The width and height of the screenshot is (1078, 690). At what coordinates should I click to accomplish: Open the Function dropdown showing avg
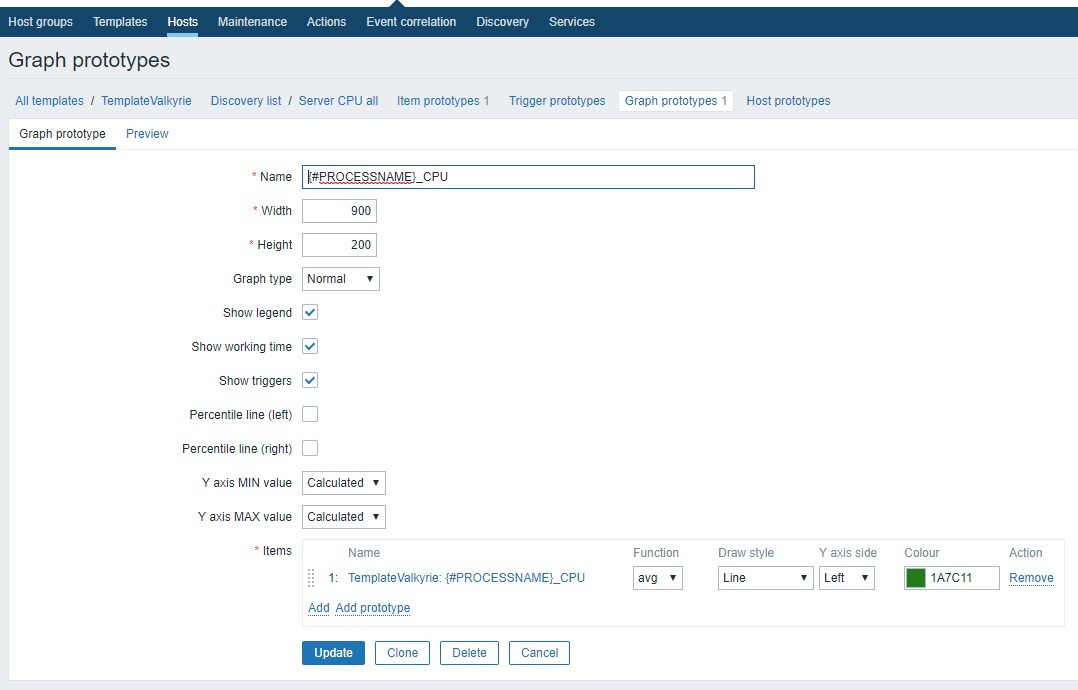tap(657, 578)
